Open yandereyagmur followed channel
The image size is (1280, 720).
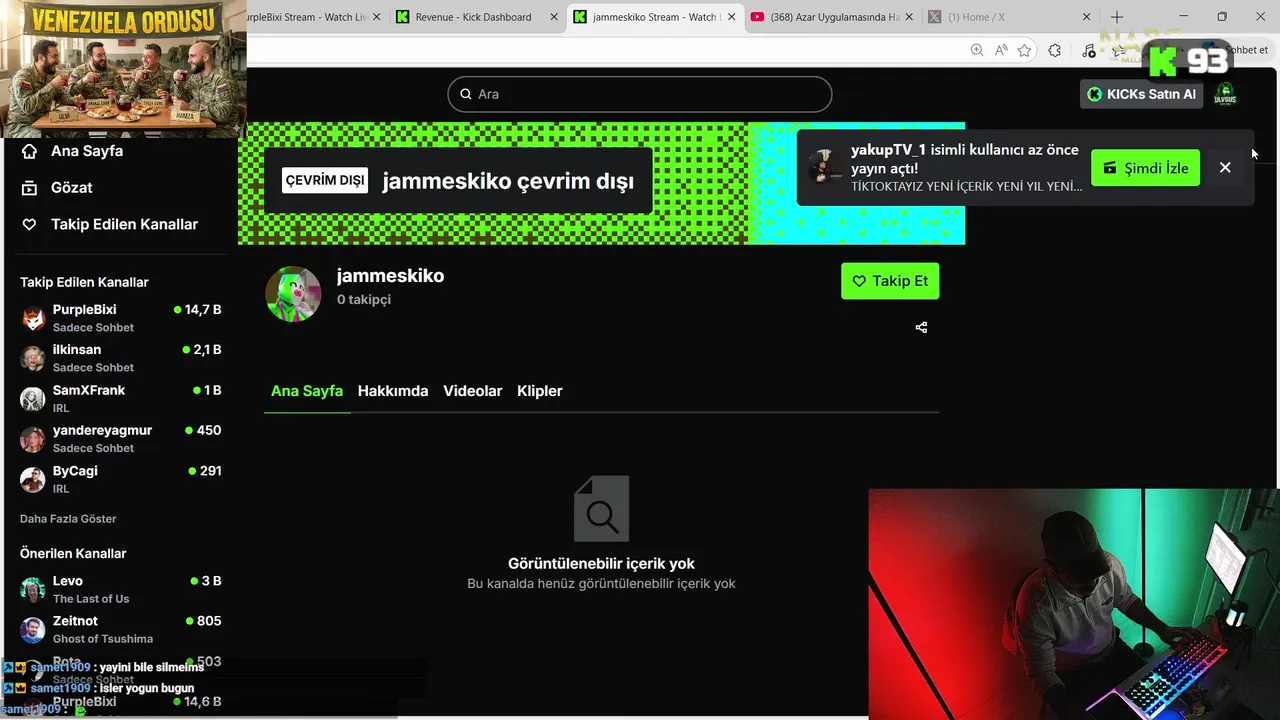[x=121, y=438]
